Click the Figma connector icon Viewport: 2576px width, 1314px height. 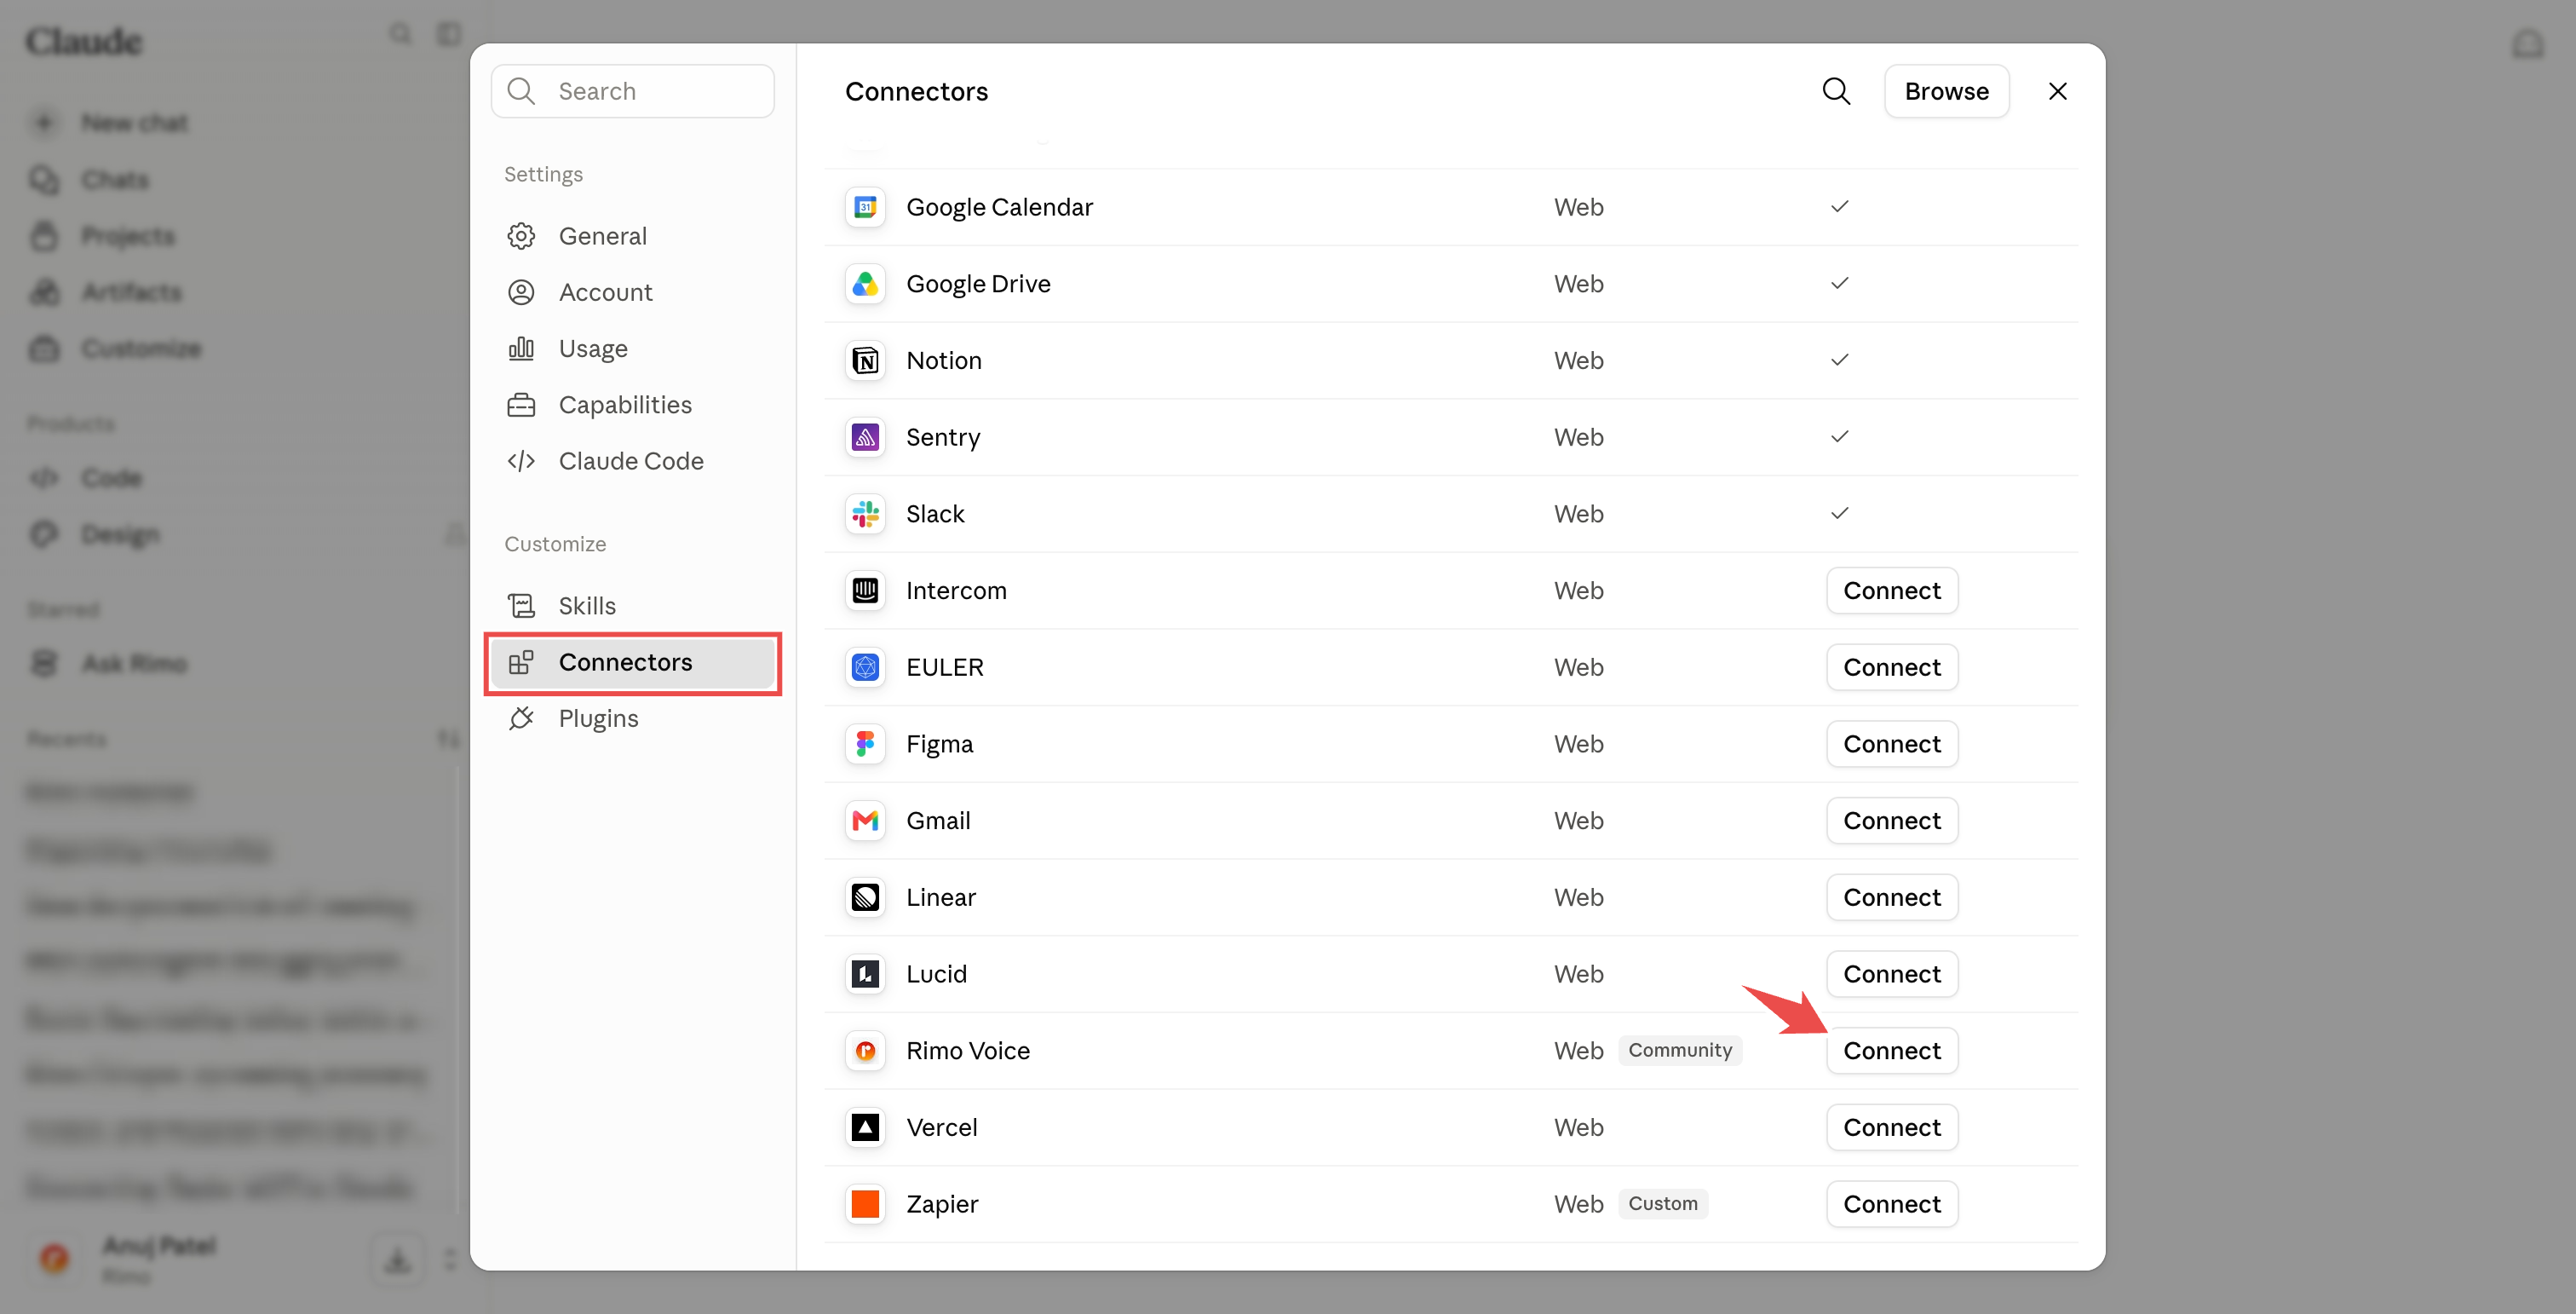click(x=865, y=744)
